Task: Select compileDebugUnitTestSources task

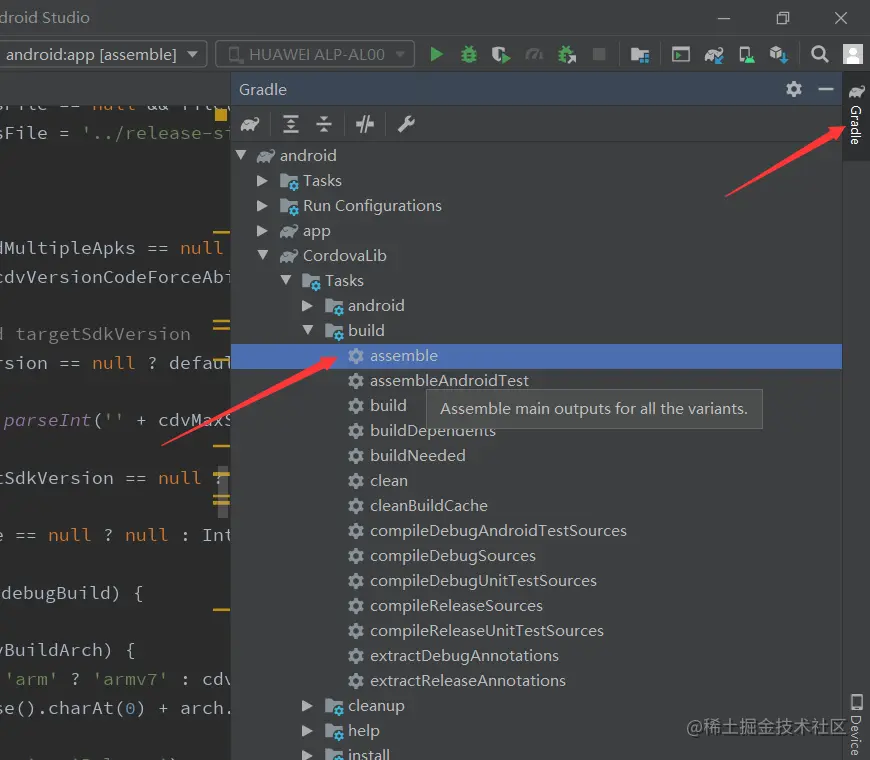Action: pyautogui.click(x=483, y=580)
